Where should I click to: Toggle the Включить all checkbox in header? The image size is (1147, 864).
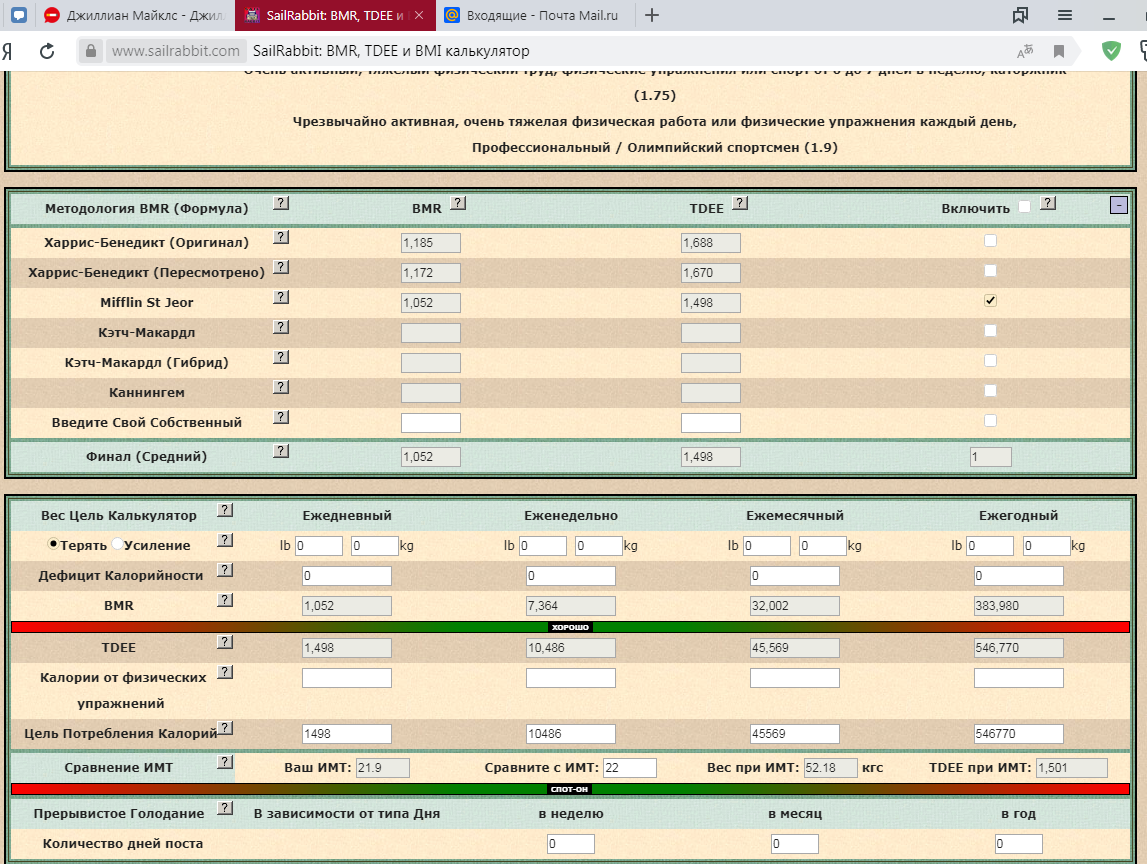coord(1024,207)
